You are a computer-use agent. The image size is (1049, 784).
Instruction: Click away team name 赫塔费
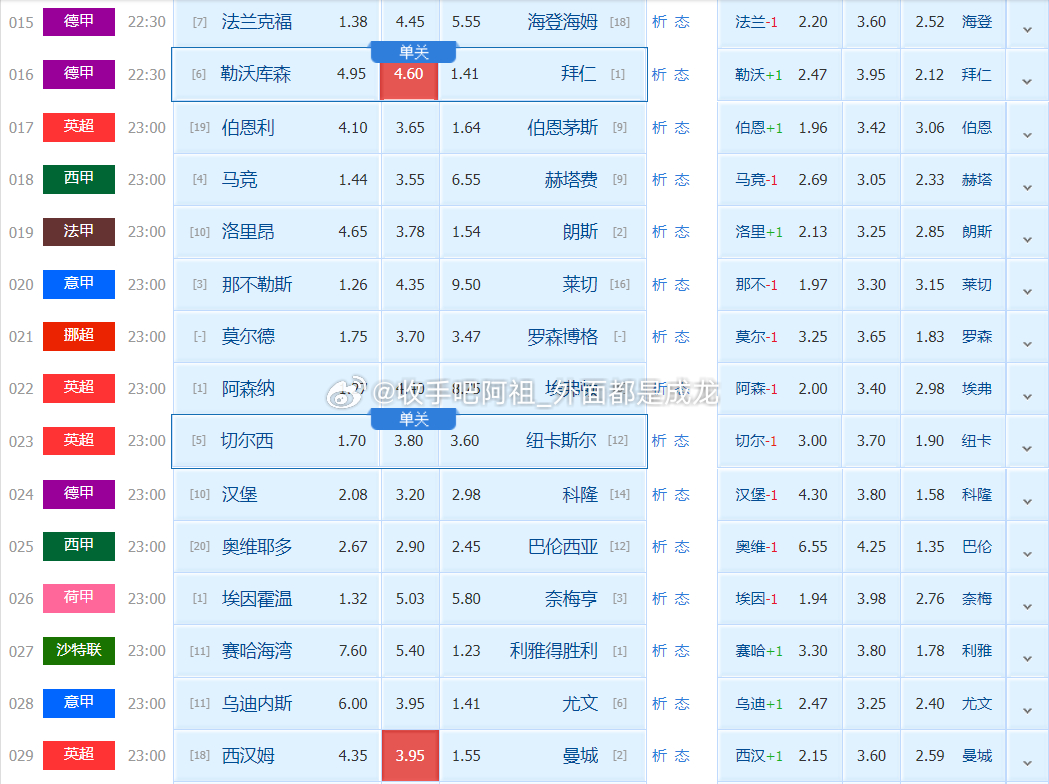(x=571, y=179)
